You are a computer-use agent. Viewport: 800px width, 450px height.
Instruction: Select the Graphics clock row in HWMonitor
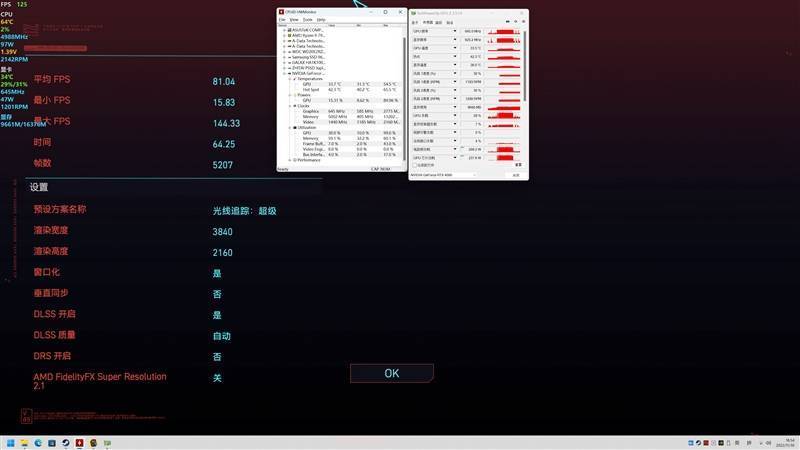point(350,111)
